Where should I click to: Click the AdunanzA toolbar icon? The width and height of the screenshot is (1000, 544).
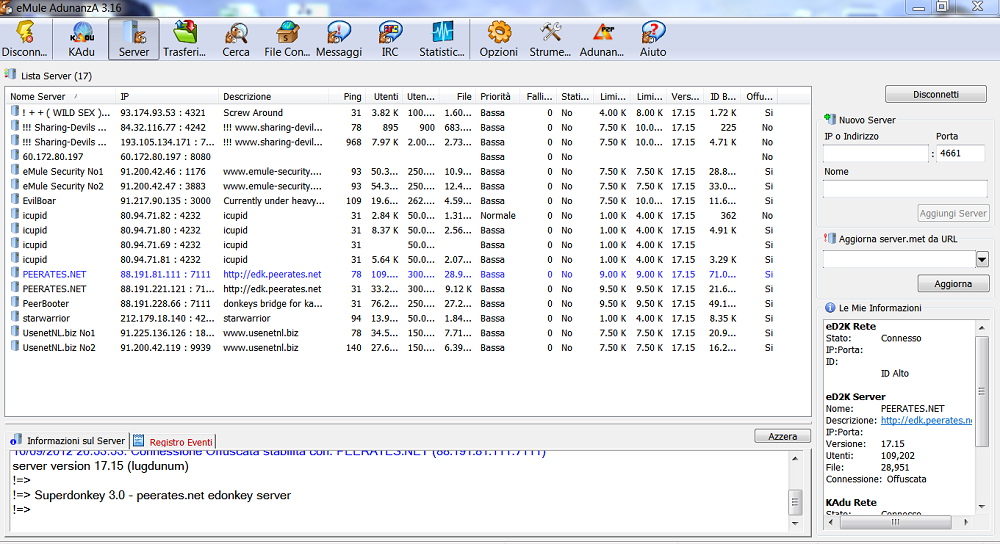(603, 33)
